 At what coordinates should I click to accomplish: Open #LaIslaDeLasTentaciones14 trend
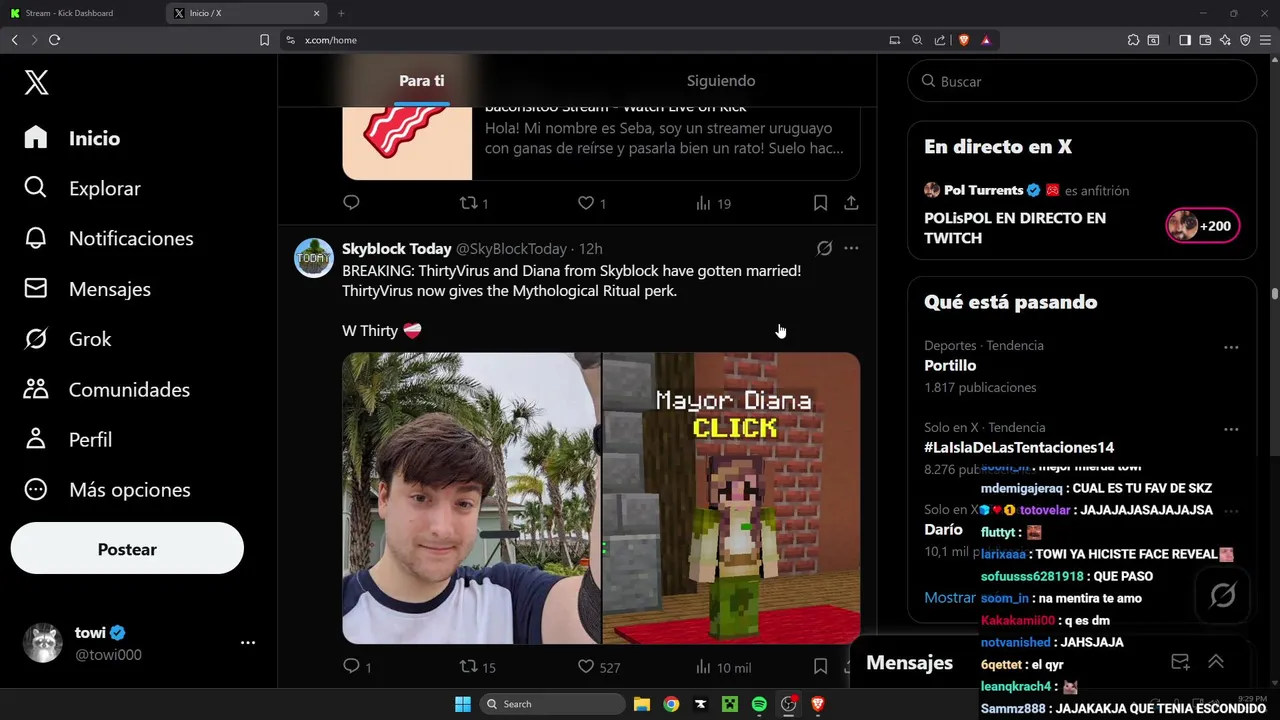[1019, 447]
